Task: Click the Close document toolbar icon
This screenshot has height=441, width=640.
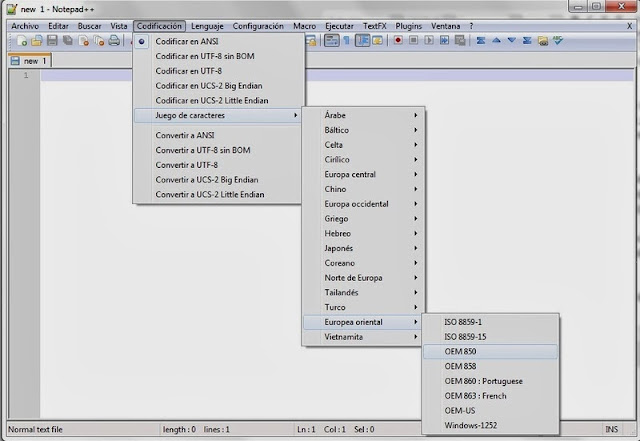Action: click(83, 40)
